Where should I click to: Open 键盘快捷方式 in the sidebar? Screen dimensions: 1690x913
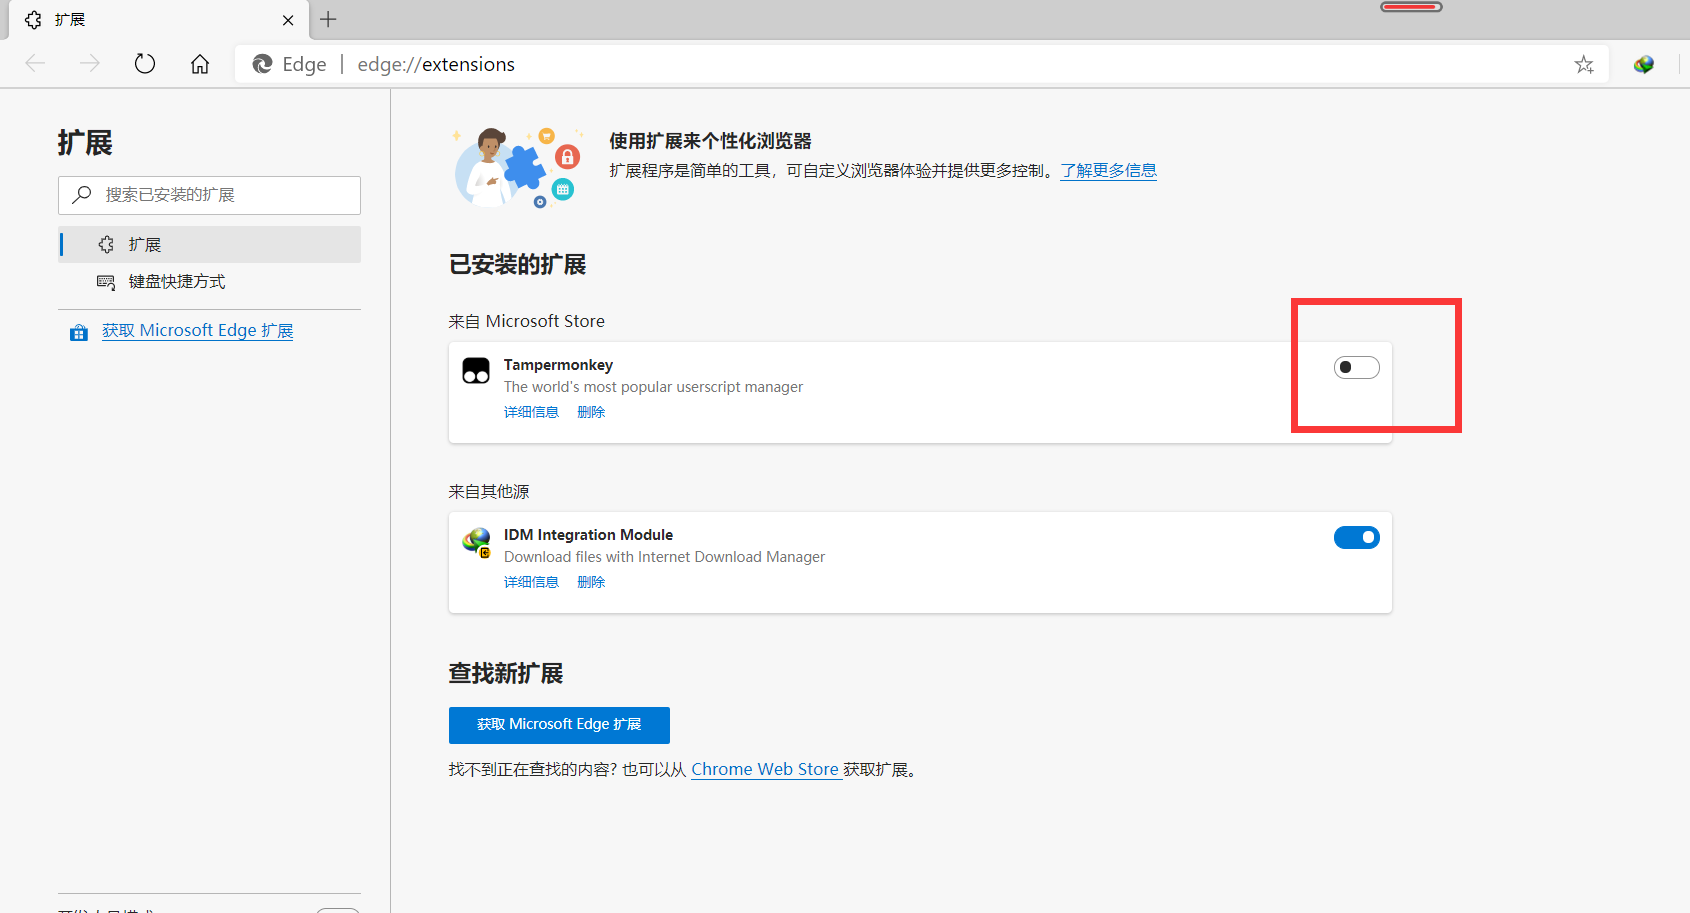tap(210, 282)
